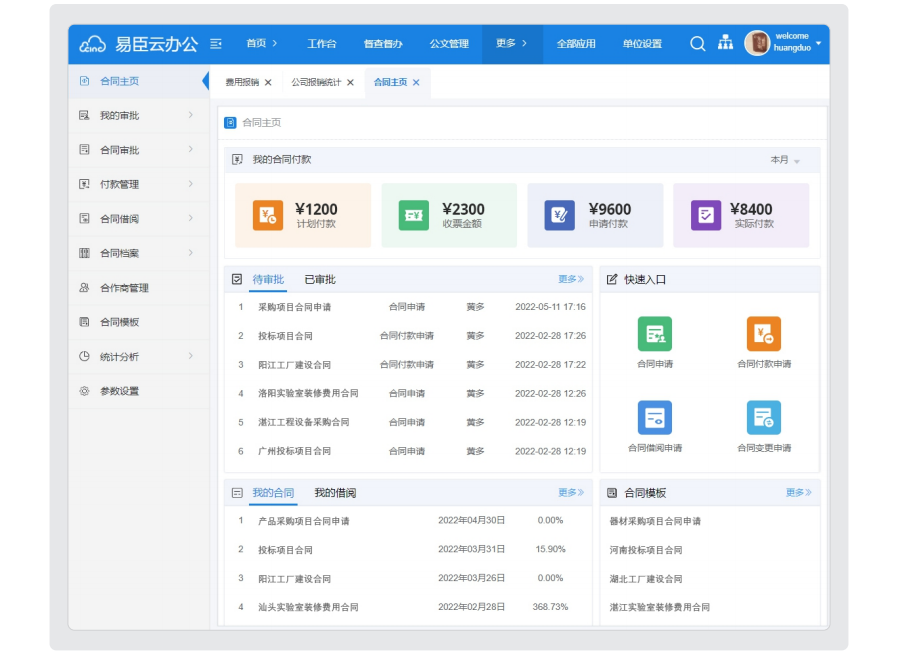
Task: Open the 合同申请 quick entry icon
Action: point(655,334)
